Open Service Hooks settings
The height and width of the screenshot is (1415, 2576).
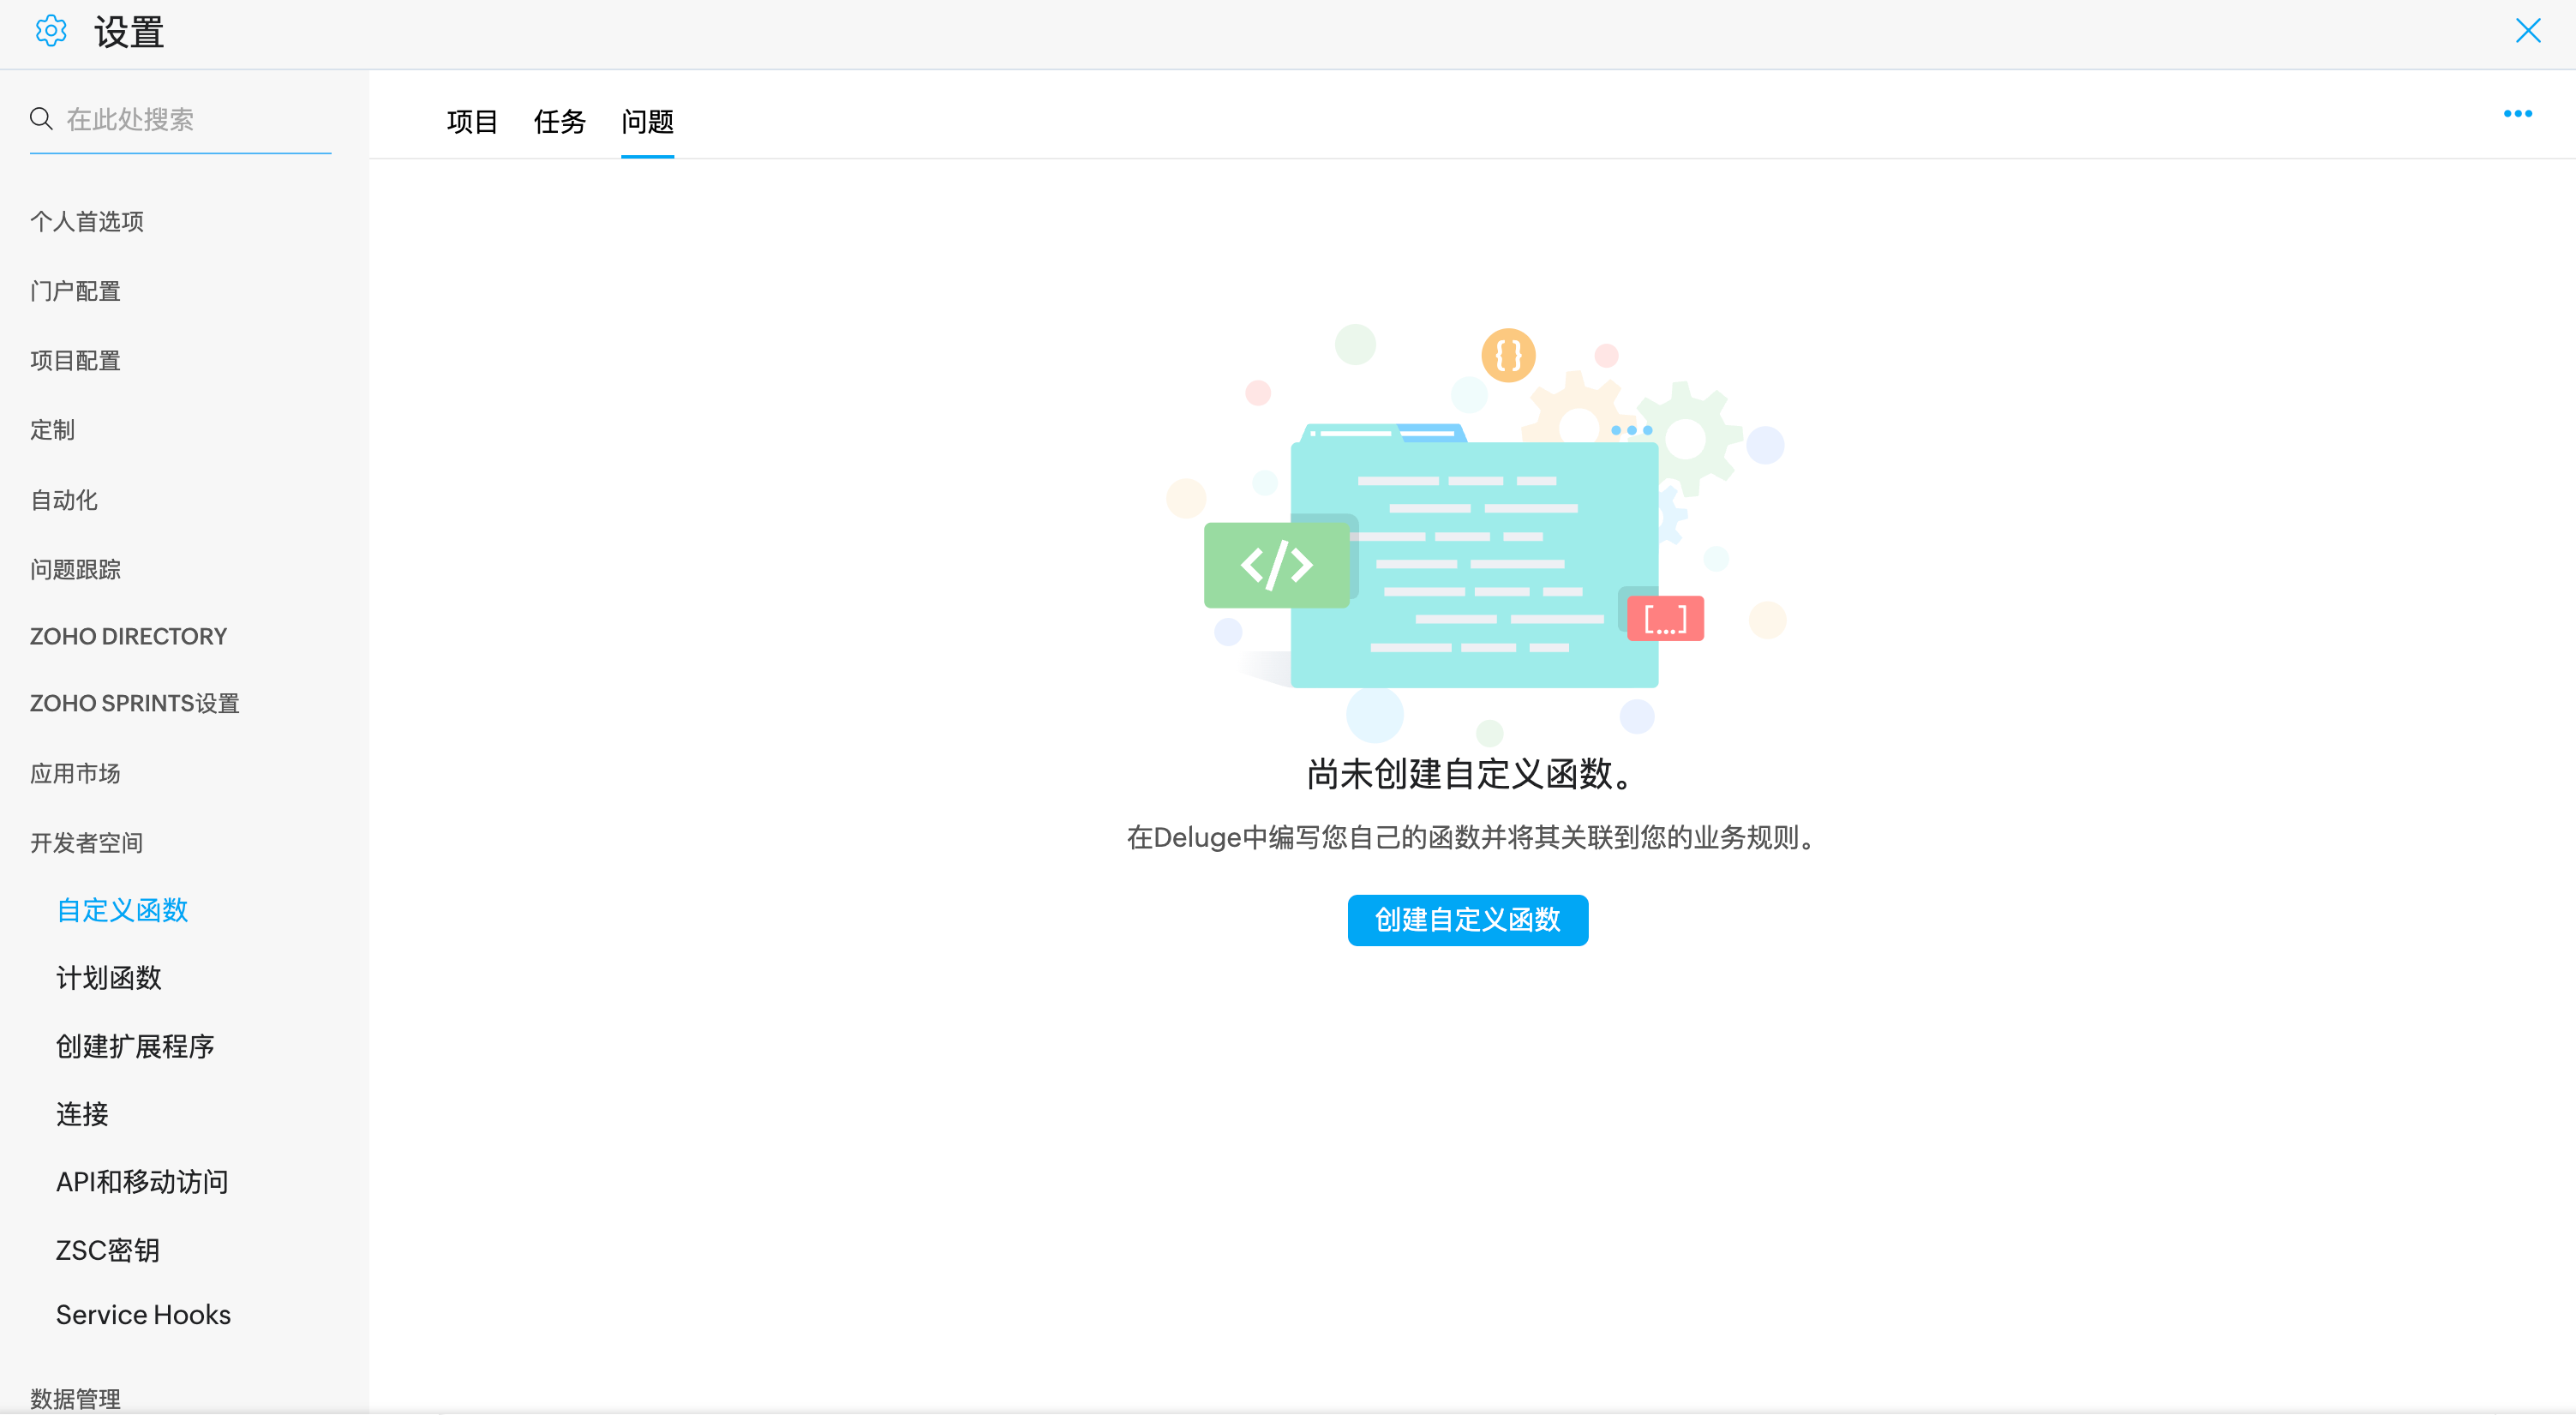(143, 1314)
